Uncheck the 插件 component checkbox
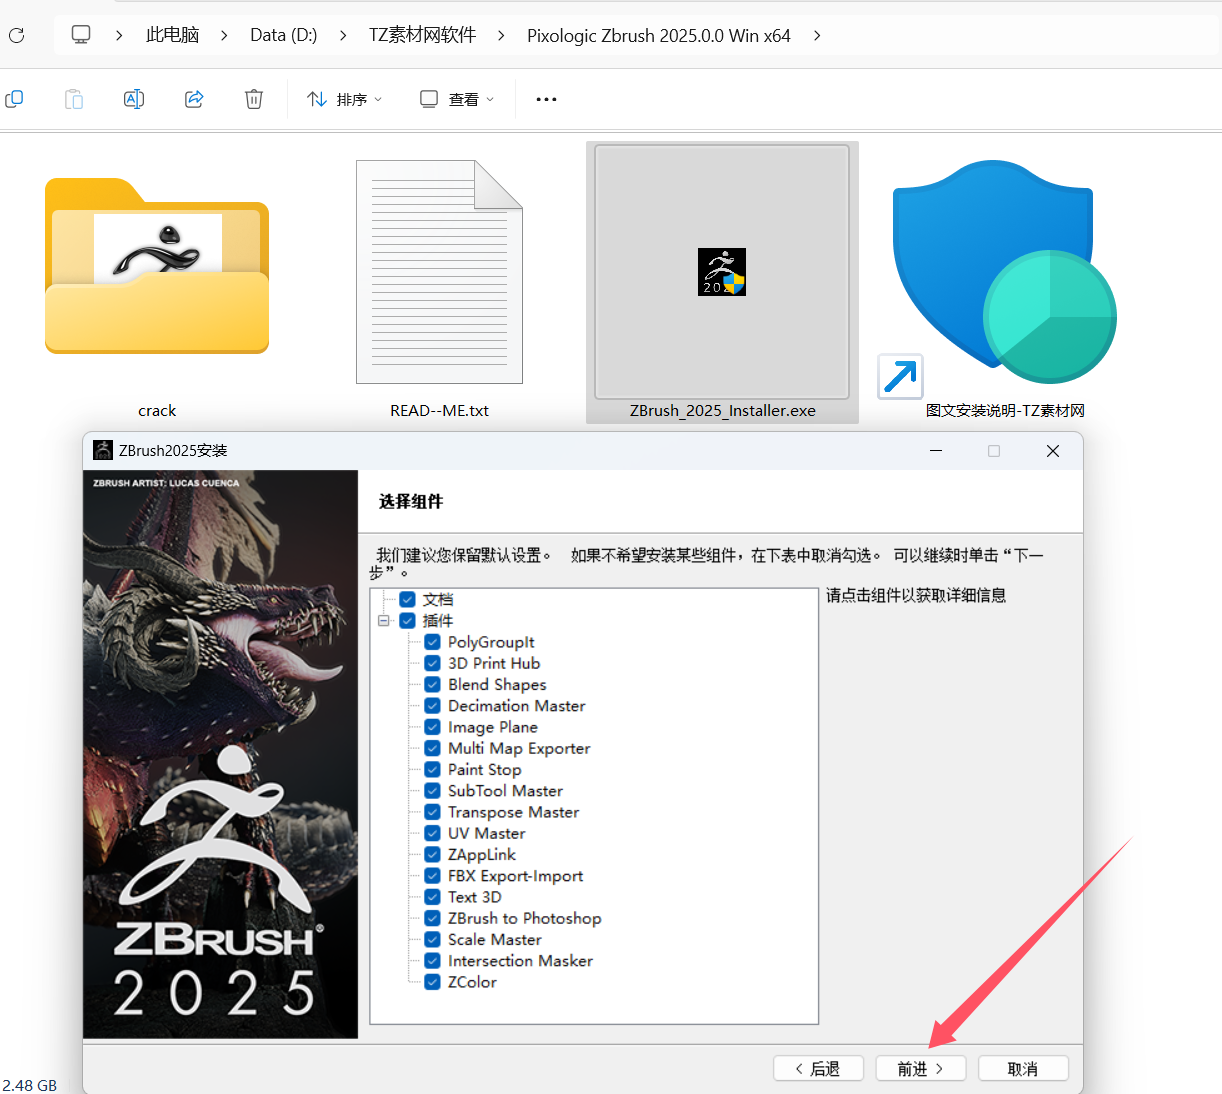This screenshot has width=1222, height=1094. click(x=407, y=621)
